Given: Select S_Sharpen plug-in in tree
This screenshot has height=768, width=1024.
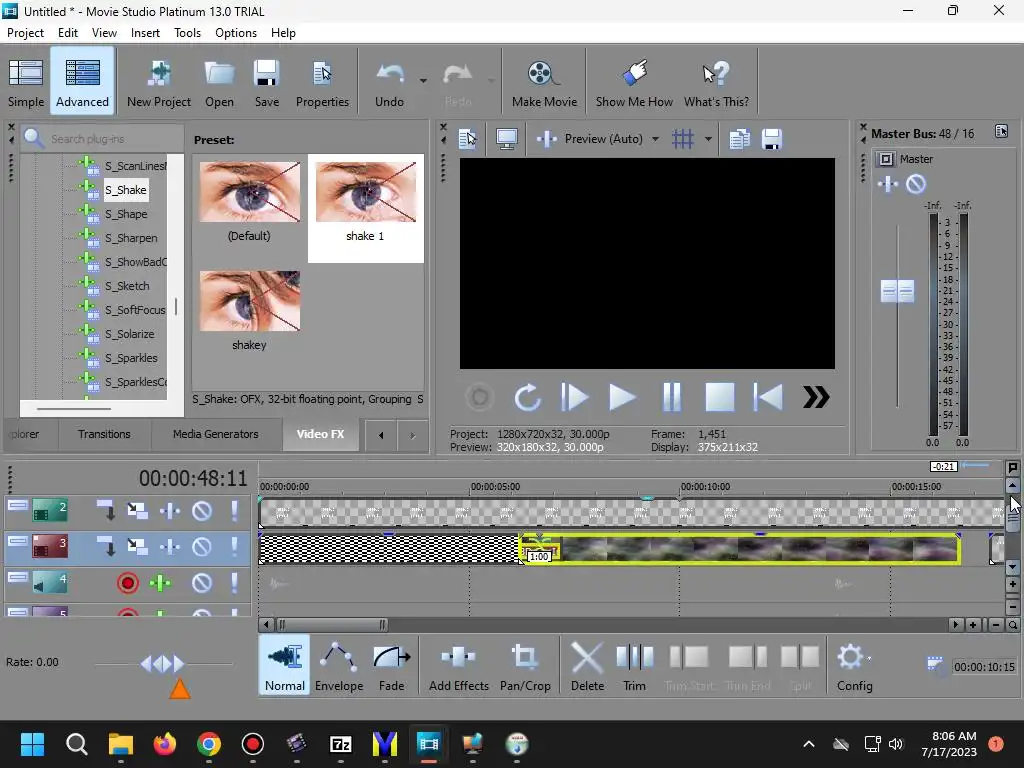Looking at the screenshot, I should 131,238.
